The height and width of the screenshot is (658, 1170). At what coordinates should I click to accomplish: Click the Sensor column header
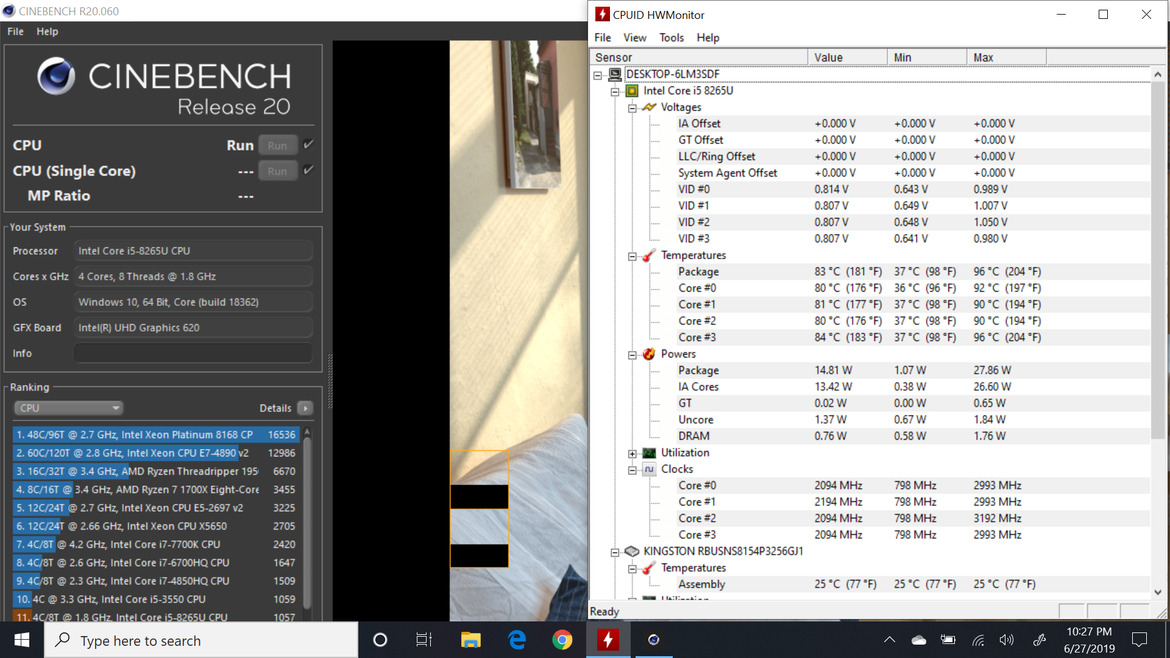click(698, 57)
